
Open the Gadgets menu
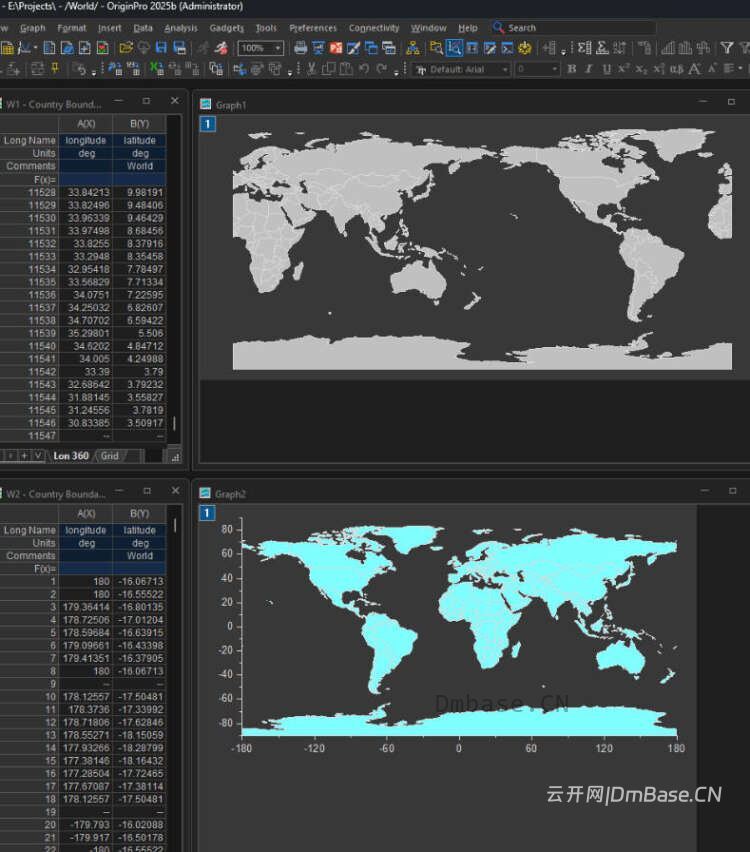click(227, 28)
